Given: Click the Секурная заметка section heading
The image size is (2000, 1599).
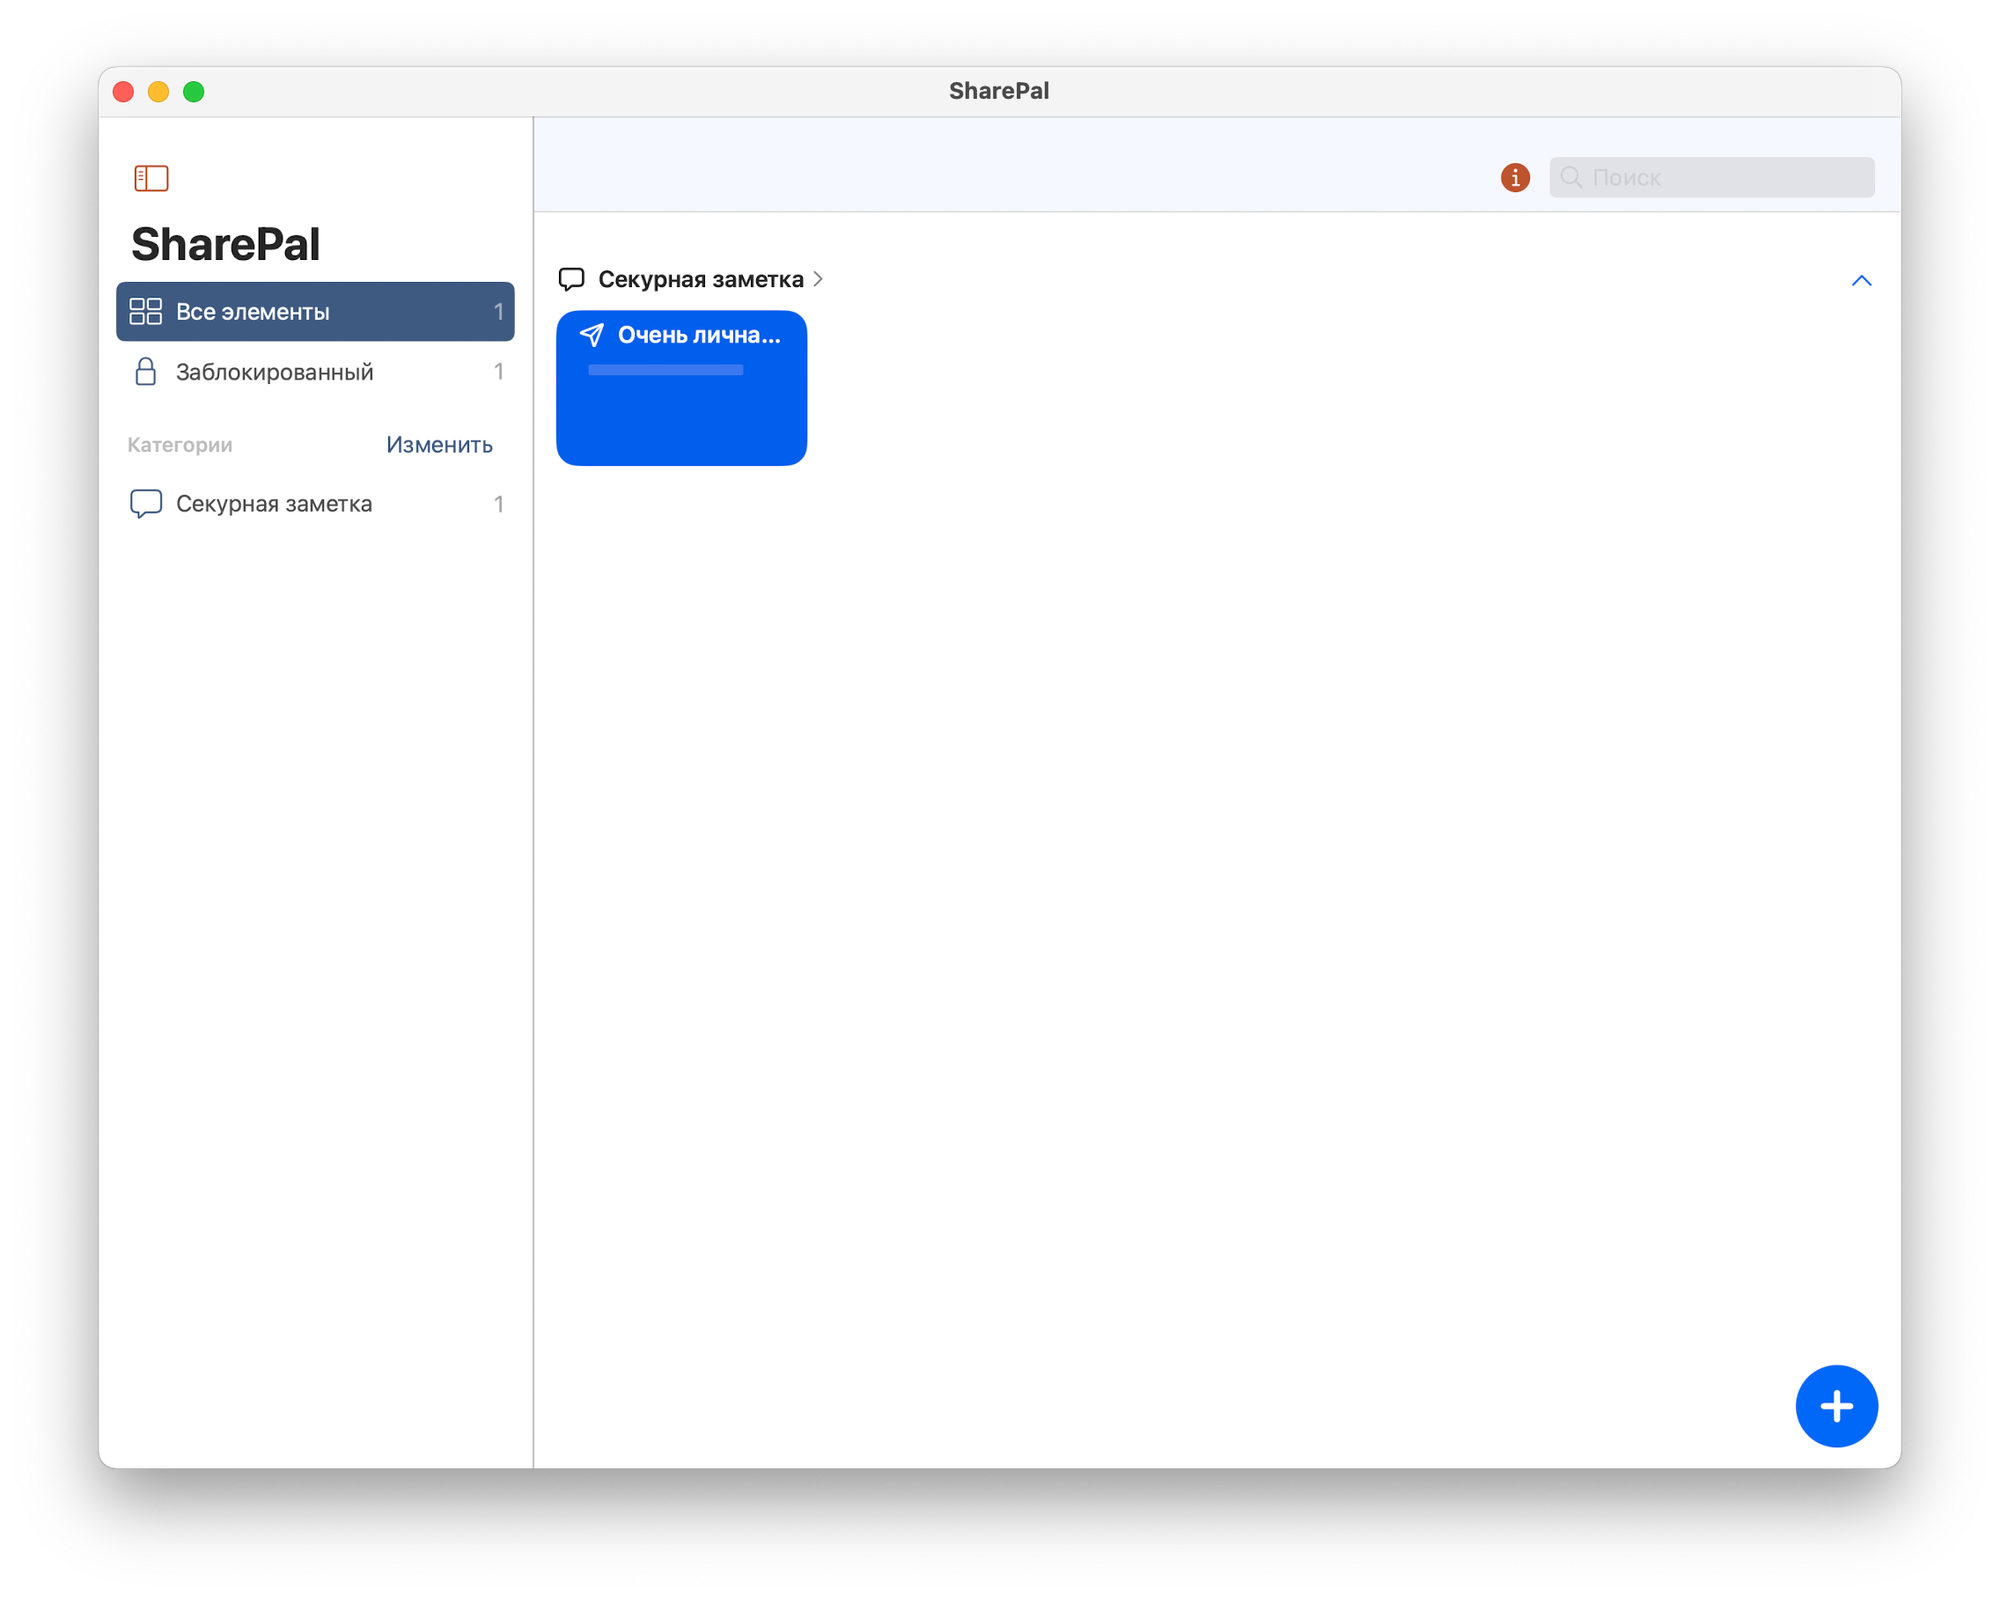Looking at the screenshot, I should [700, 279].
